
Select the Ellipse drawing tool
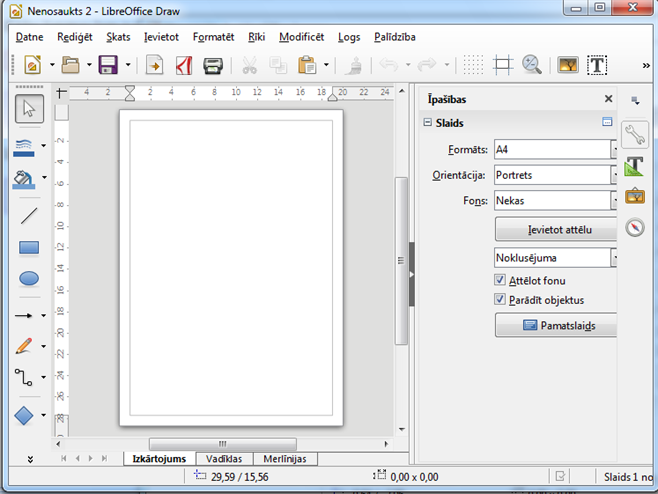[x=29, y=279]
